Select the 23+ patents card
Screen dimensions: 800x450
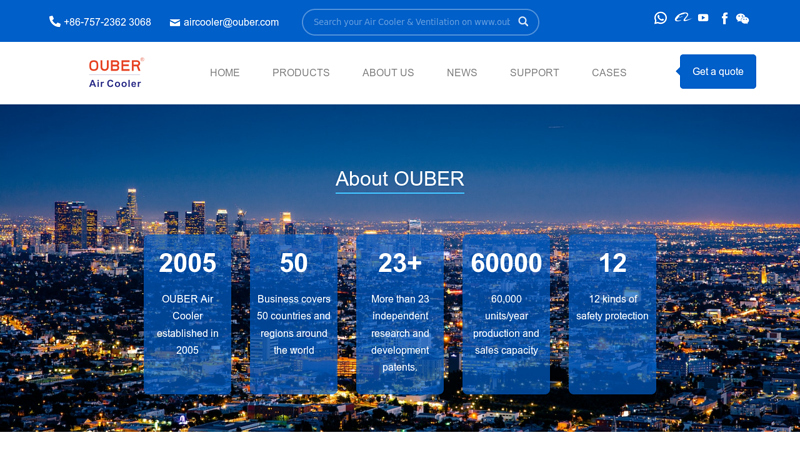[x=400, y=314]
